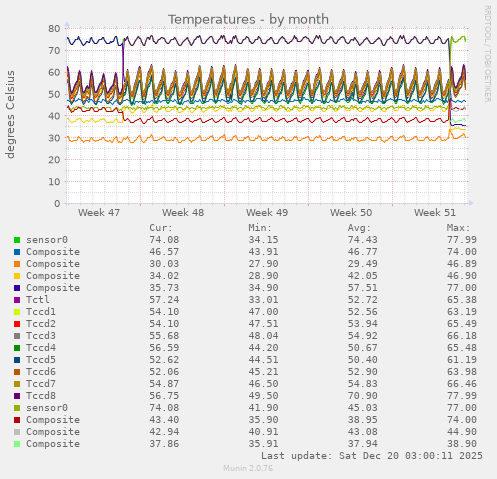
Task: Click the Tccd5 current value 52.62
Action: (x=164, y=360)
